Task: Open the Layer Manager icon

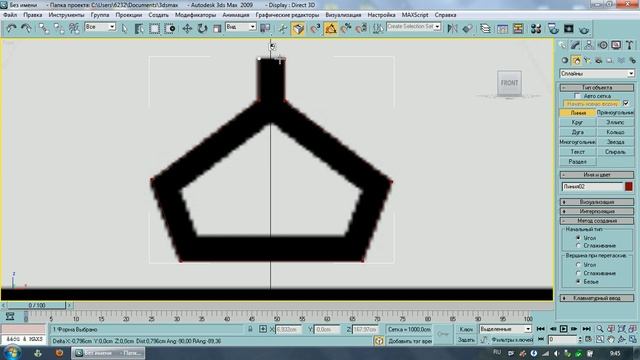Action: click(x=485, y=28)
